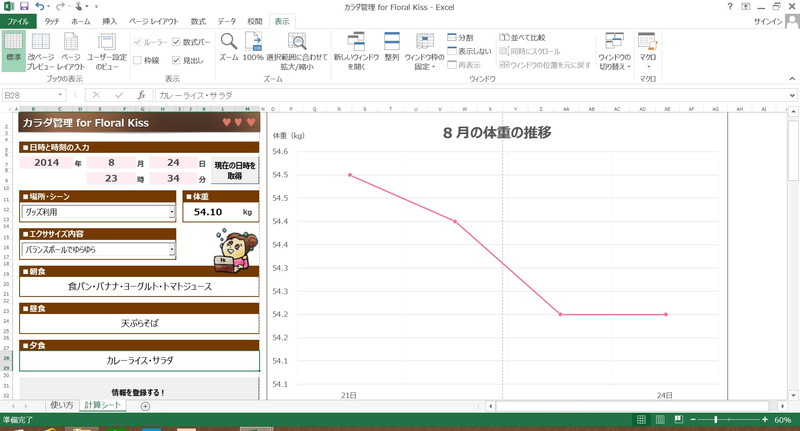The width and height of the screenshot is (800, 431).
Task: Switch to the 使い方 sheet tab
Action: pos(62,405)
